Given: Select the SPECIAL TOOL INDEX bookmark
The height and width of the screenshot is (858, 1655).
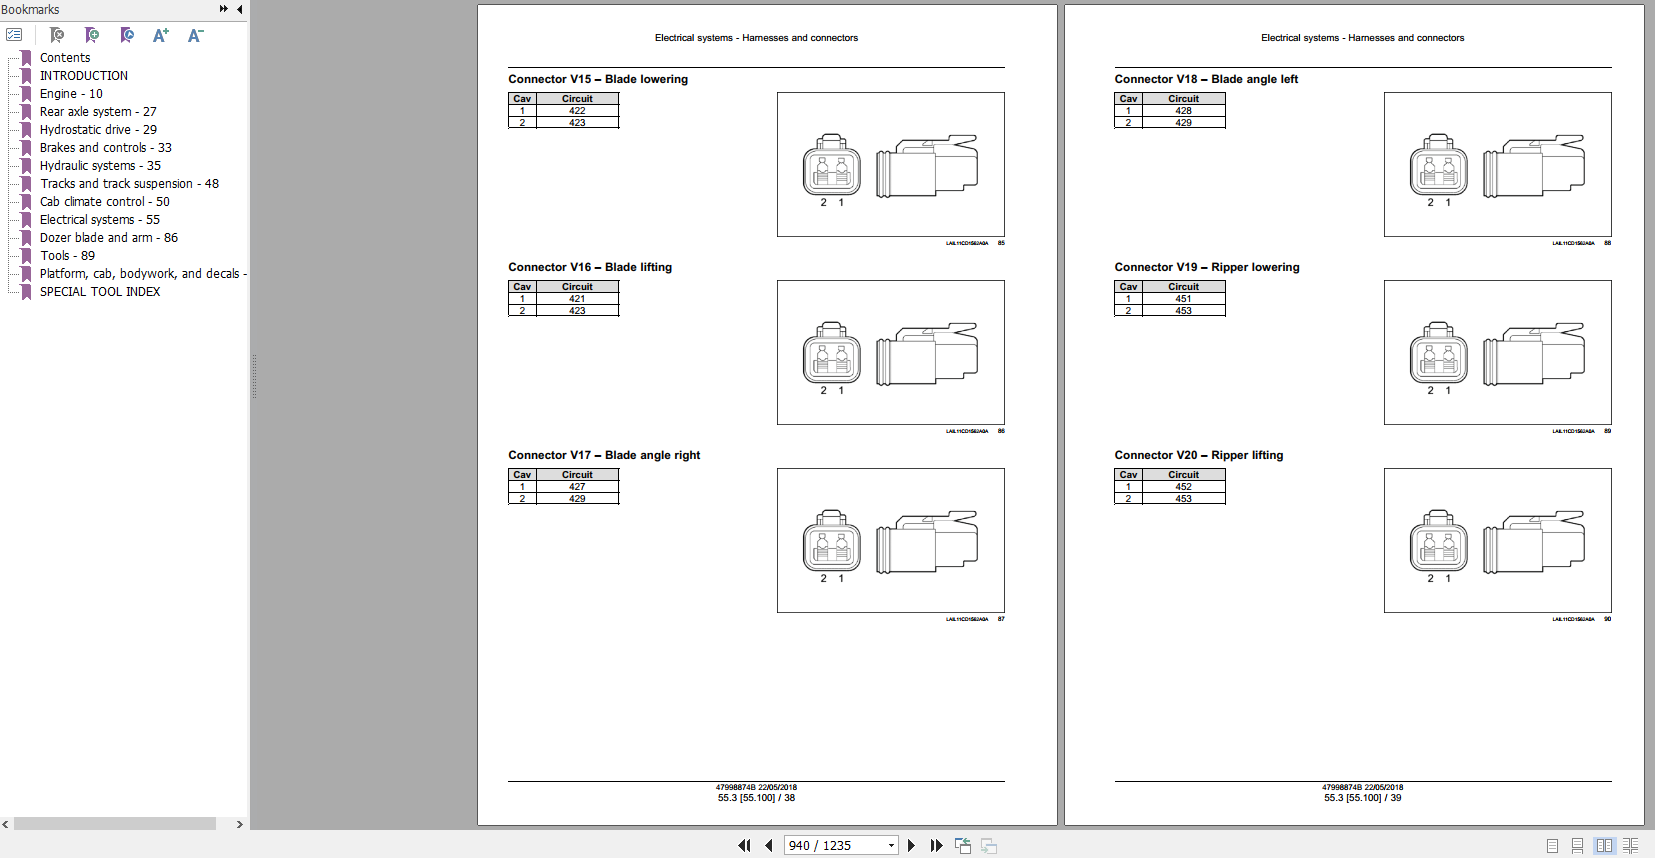Looking at the screenshot, I should click(100, 292).
